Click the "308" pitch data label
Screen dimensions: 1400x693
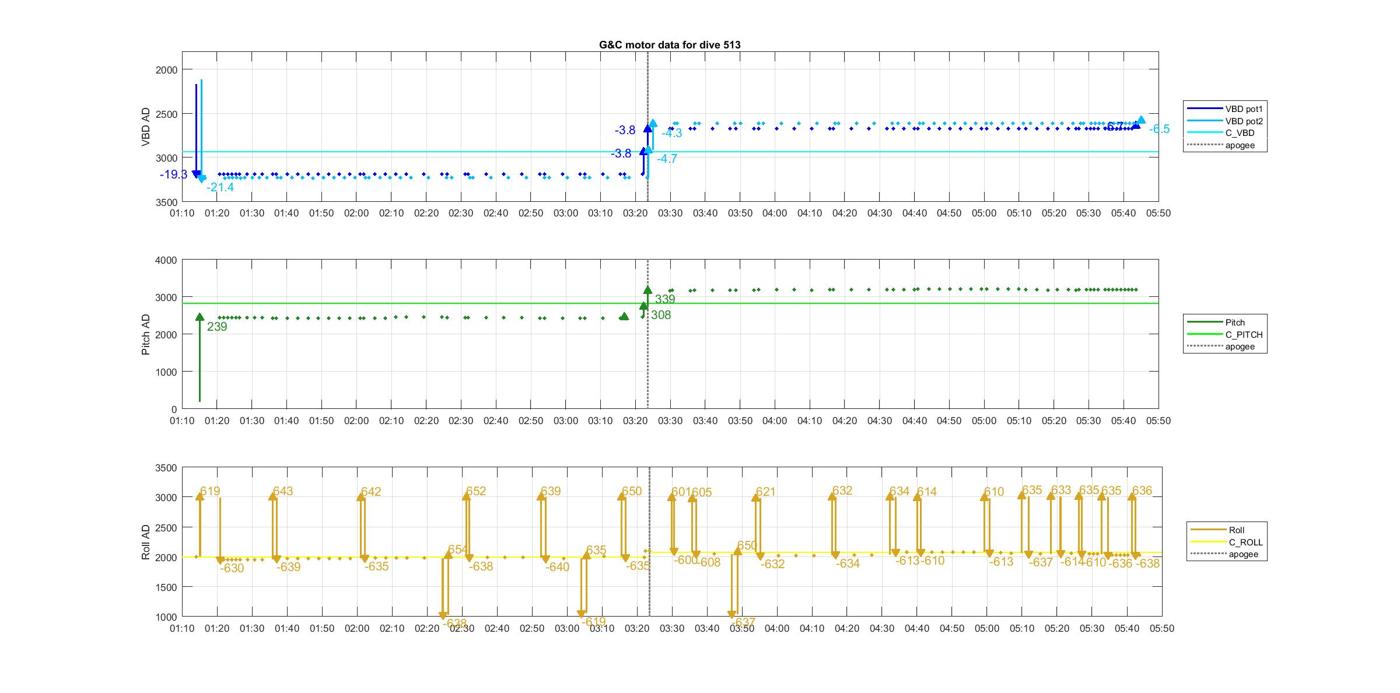pos(660,315)
